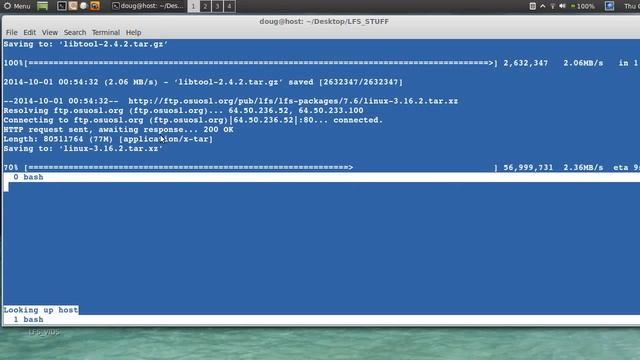Switch to workspace 1

(193, 6)
